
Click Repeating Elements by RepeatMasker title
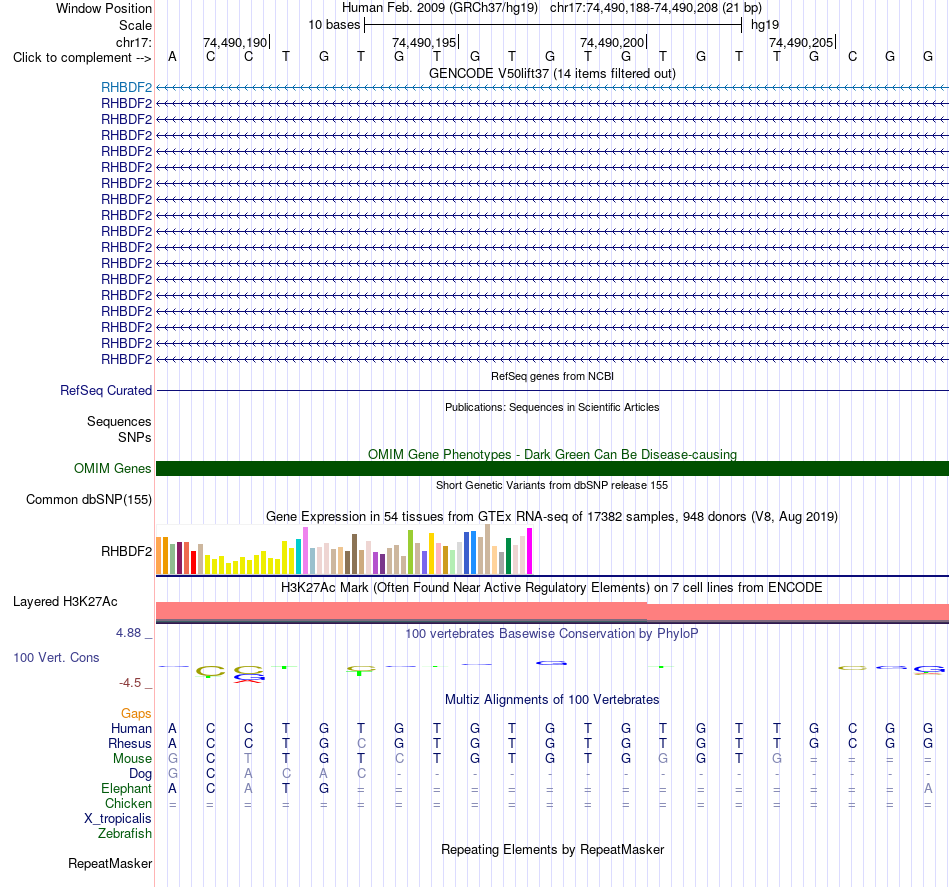click(552, 849)
